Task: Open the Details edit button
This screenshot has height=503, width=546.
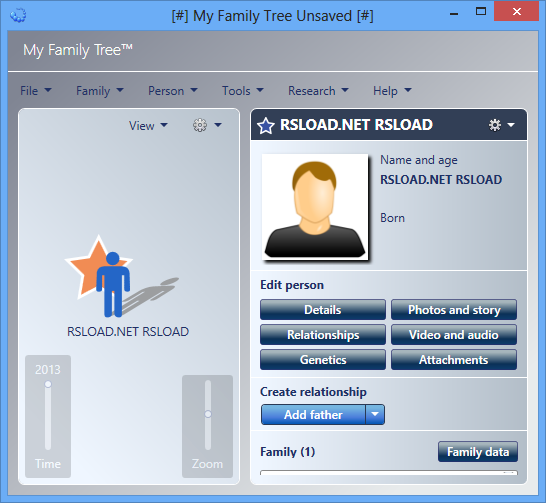Action: point(323,309)
